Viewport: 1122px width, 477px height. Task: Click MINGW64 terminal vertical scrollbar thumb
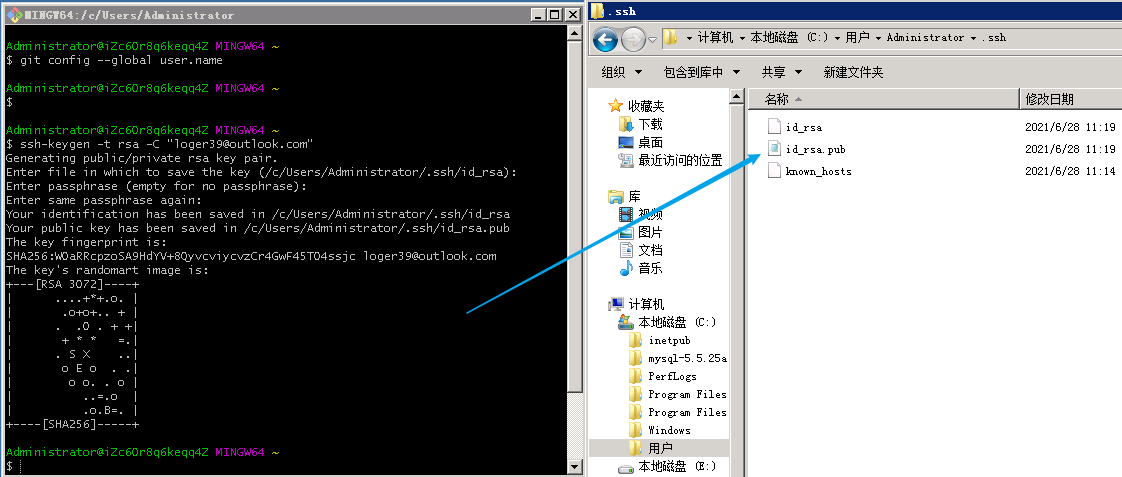click(574, 215)
